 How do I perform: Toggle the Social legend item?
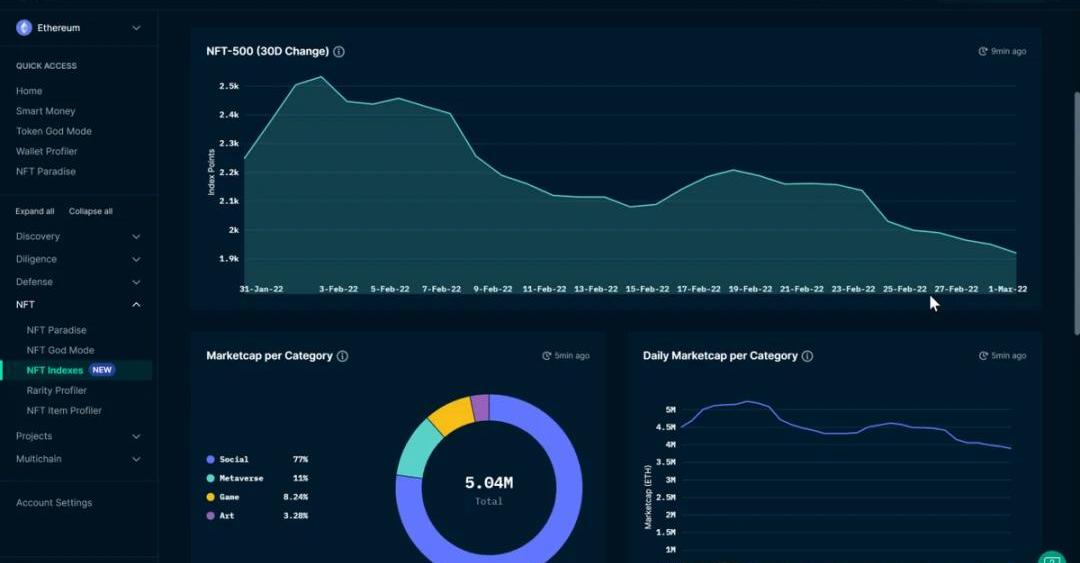234,460
